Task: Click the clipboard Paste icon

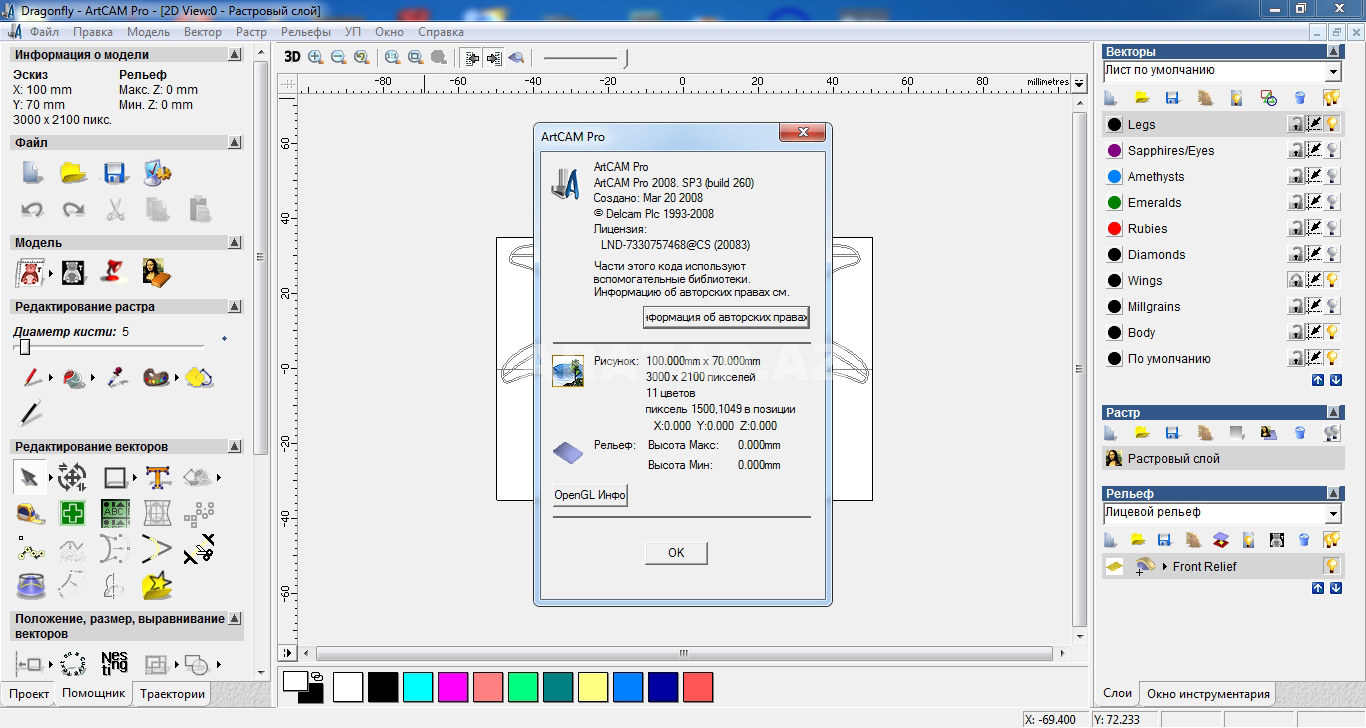Action: pyautogui.click(x=199, y=208)
